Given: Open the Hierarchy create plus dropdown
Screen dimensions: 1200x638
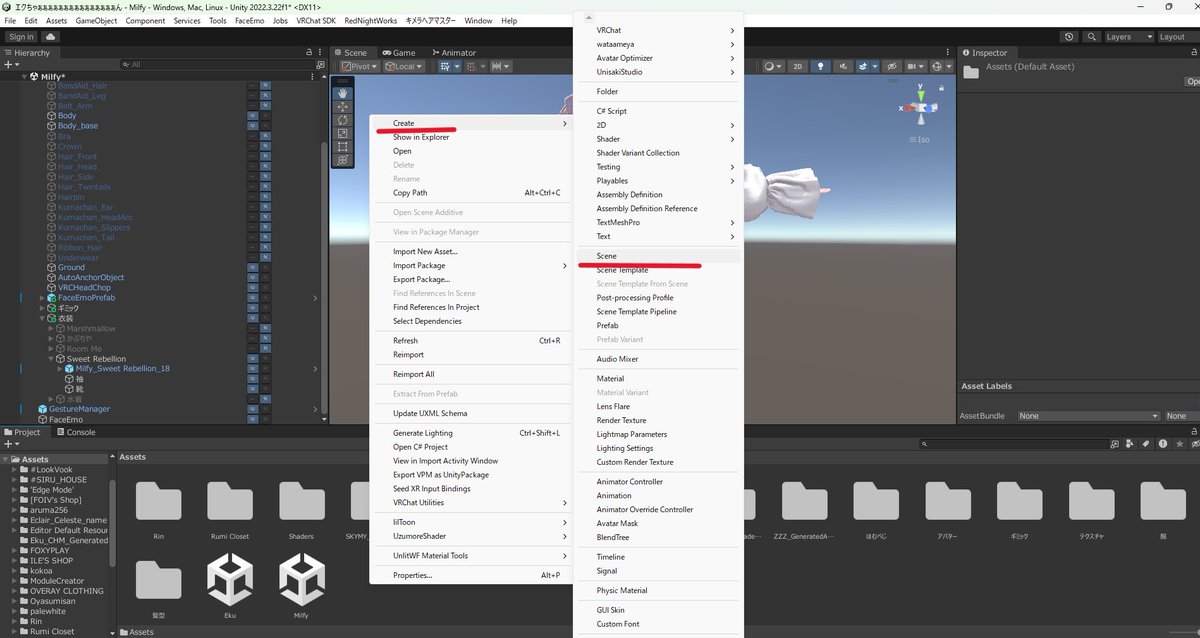Looking at the screenshot, I should (11, 65).
